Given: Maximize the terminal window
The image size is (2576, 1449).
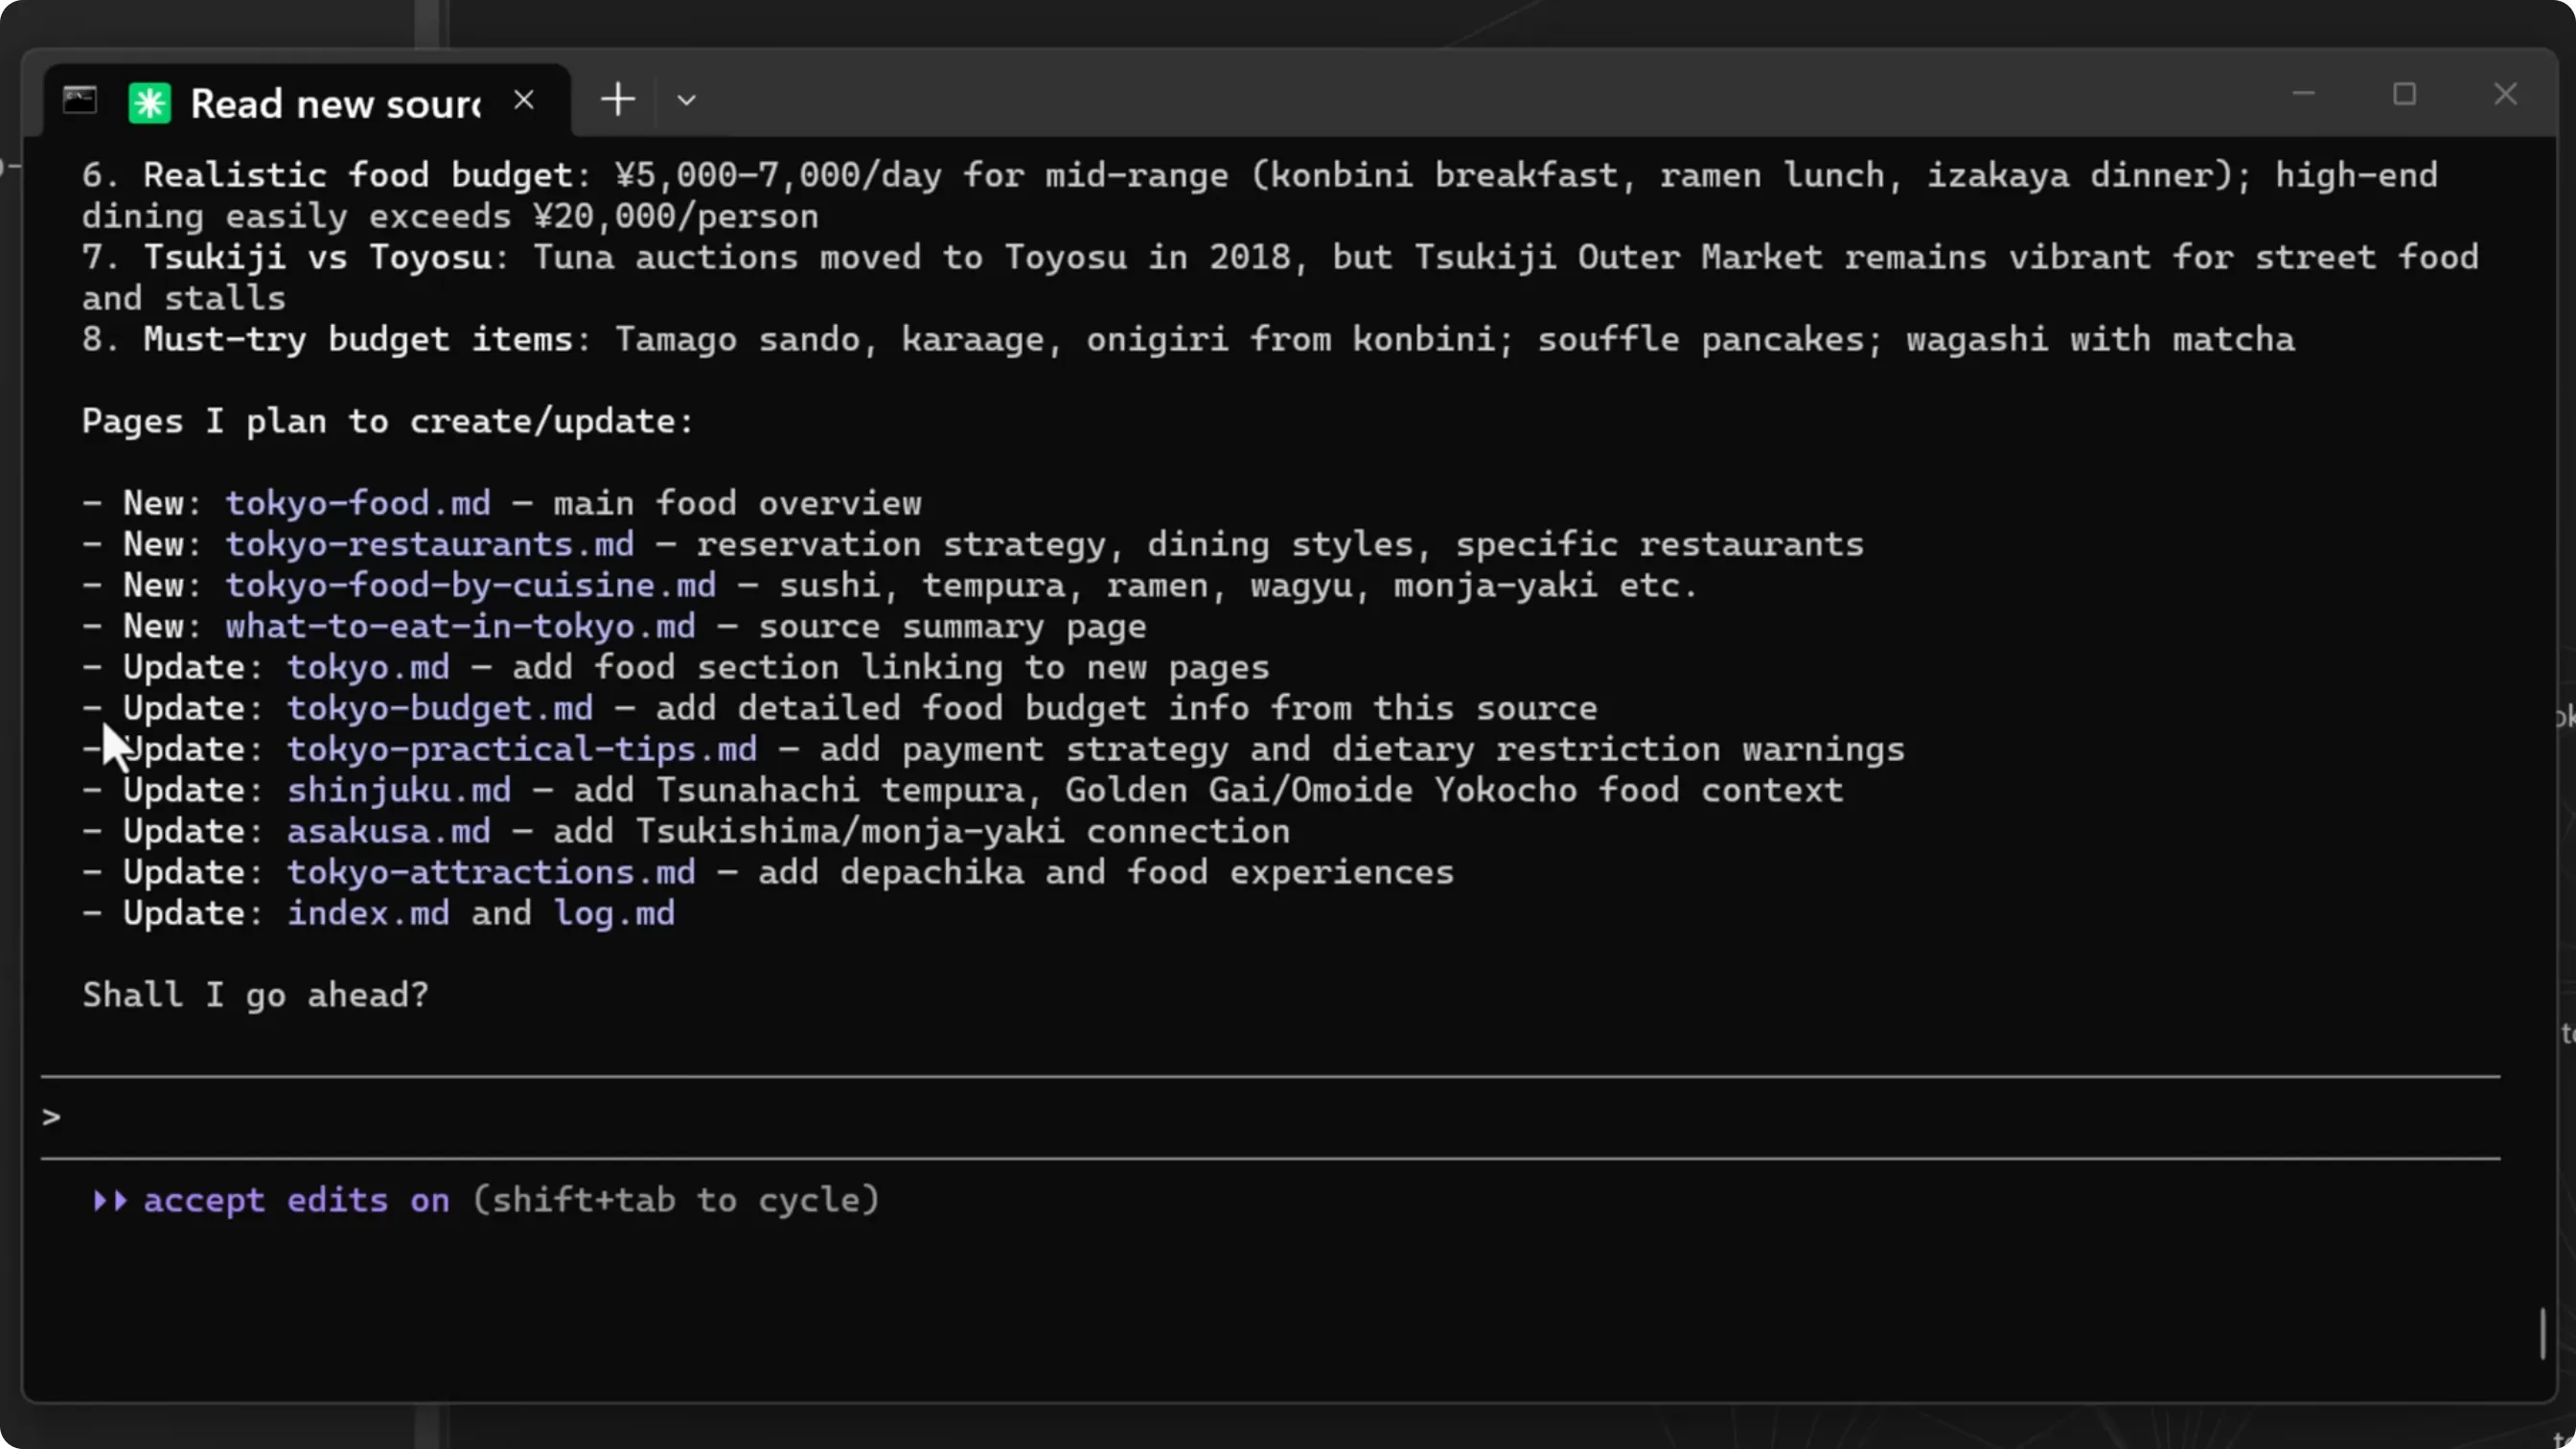Looking at the screenshot, I should (x=2404, y=94).
